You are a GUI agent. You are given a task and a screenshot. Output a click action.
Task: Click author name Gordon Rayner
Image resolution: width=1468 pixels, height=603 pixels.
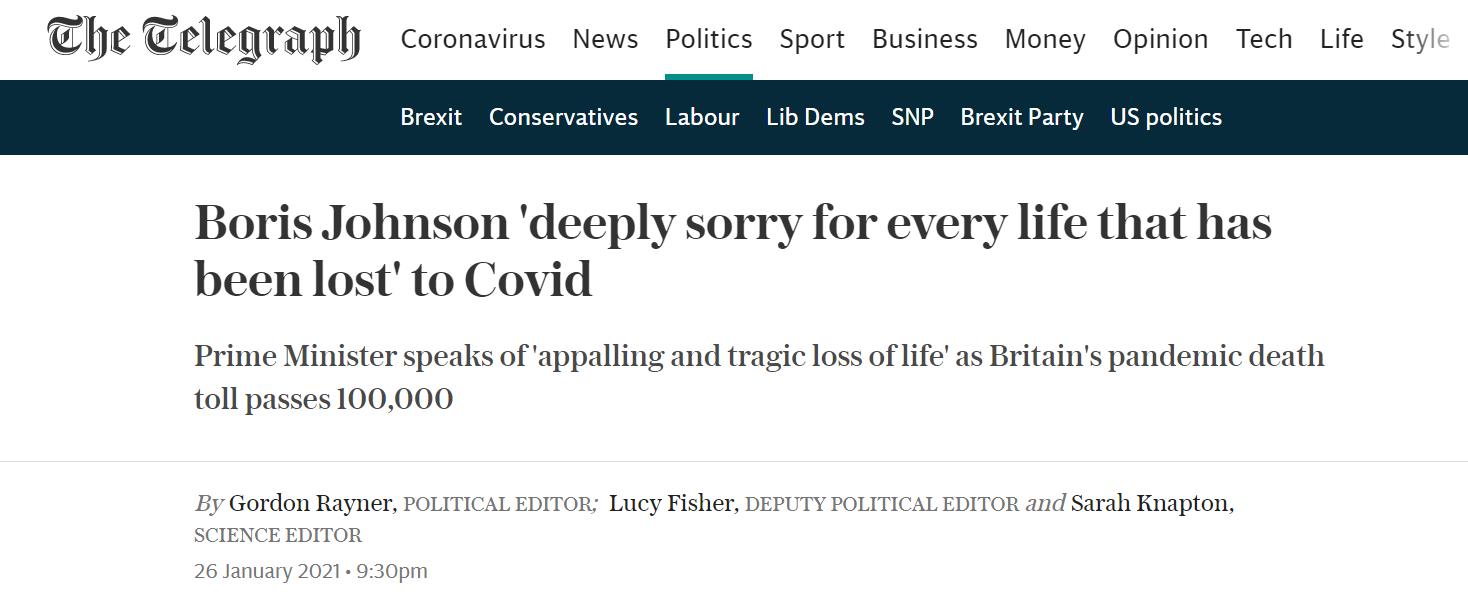click(312, 503)
